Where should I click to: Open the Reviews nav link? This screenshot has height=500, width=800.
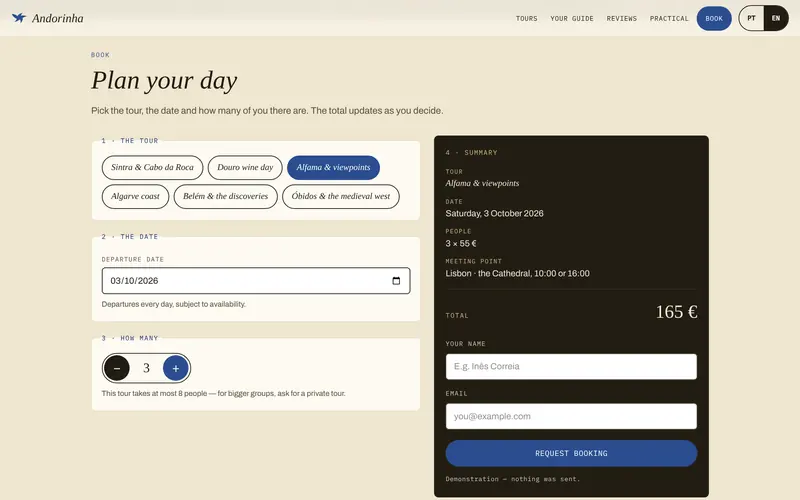(x=621, y=18)
